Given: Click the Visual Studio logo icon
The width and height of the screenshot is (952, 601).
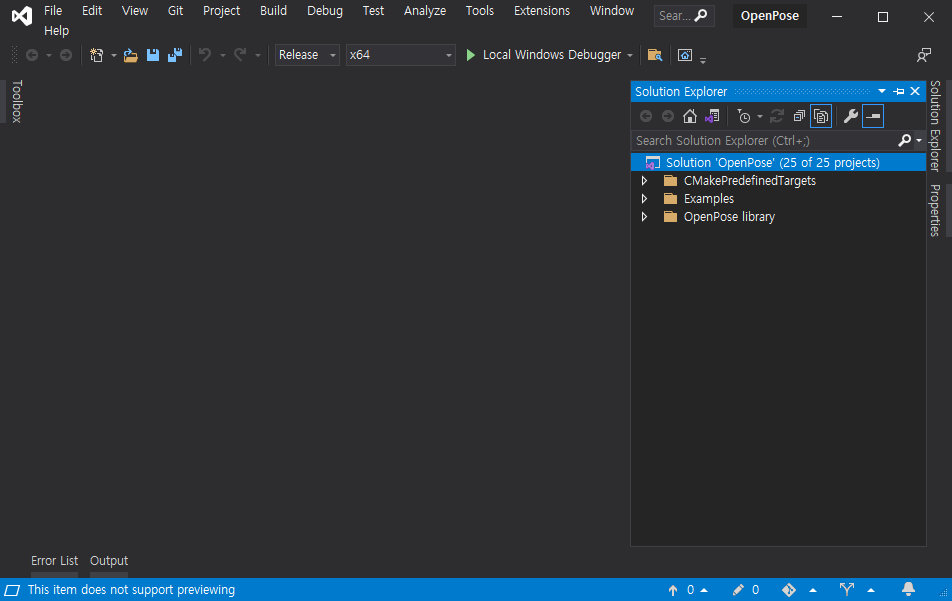Looking at the screenshot, I should [x=22, y=16].
